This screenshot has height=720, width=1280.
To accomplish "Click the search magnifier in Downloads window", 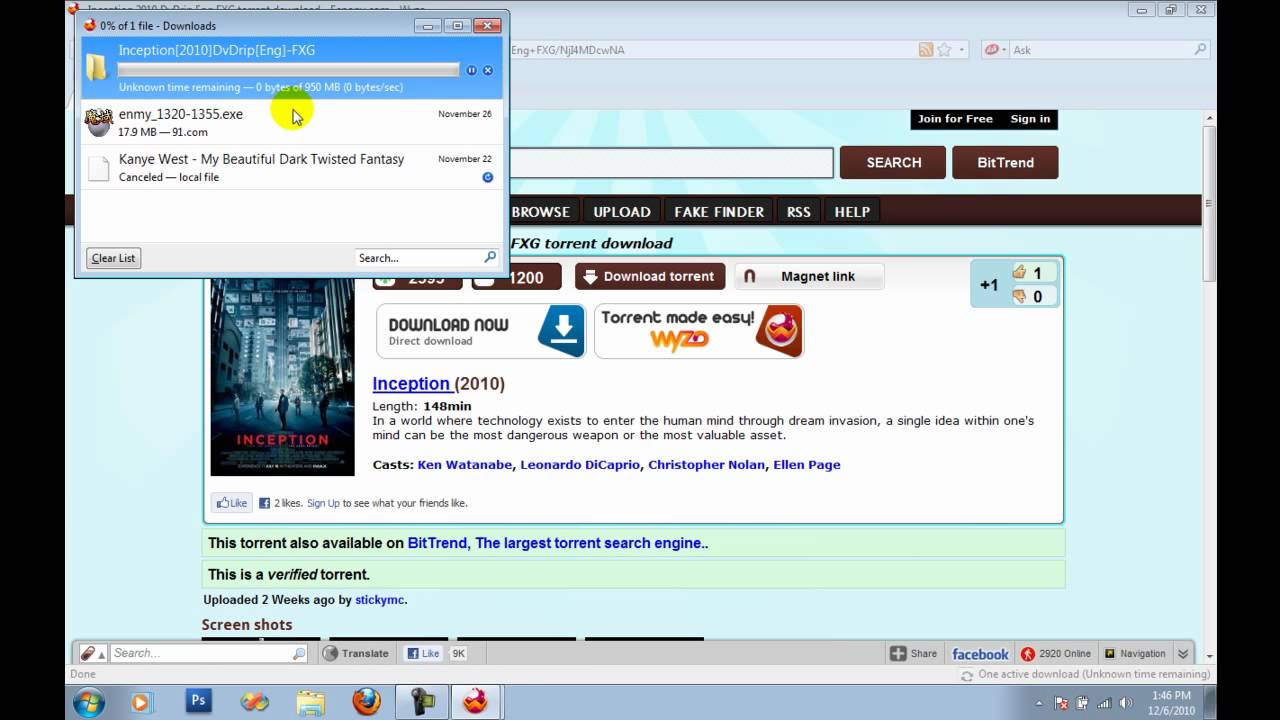I will (x=490, y=257).
